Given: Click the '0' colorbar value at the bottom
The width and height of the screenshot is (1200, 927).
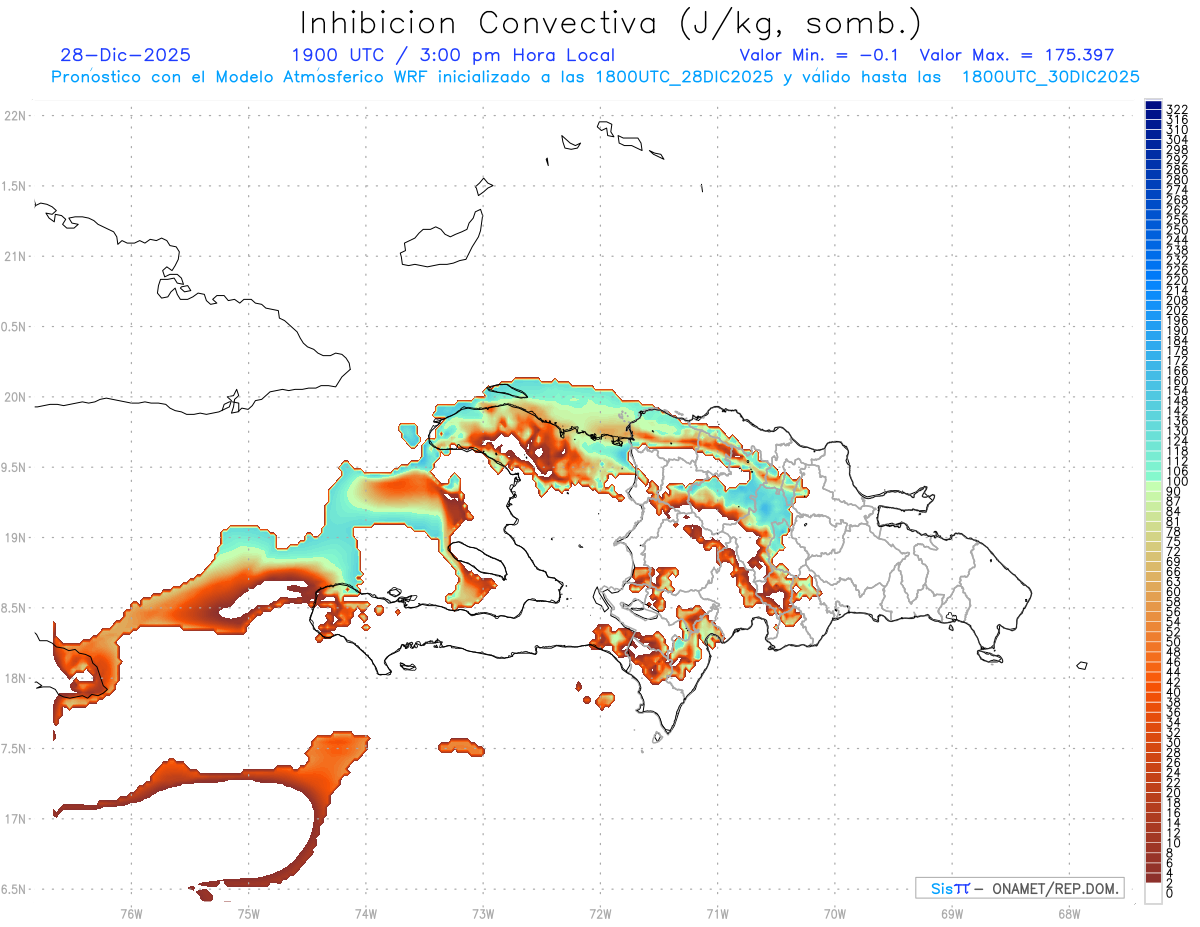Looking at the screenshot, I should pyautogui.click(x=1170, y=893).
